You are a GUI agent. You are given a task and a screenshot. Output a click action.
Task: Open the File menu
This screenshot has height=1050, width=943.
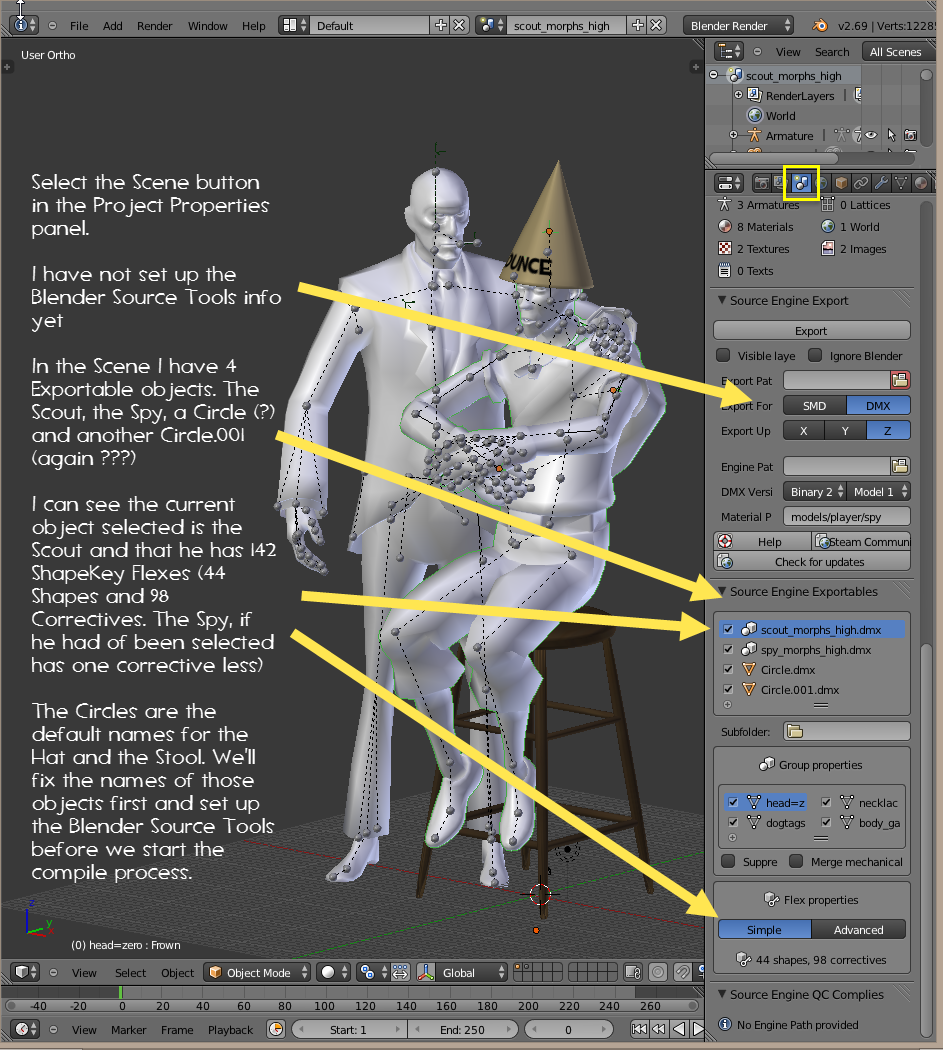[79, 25]
